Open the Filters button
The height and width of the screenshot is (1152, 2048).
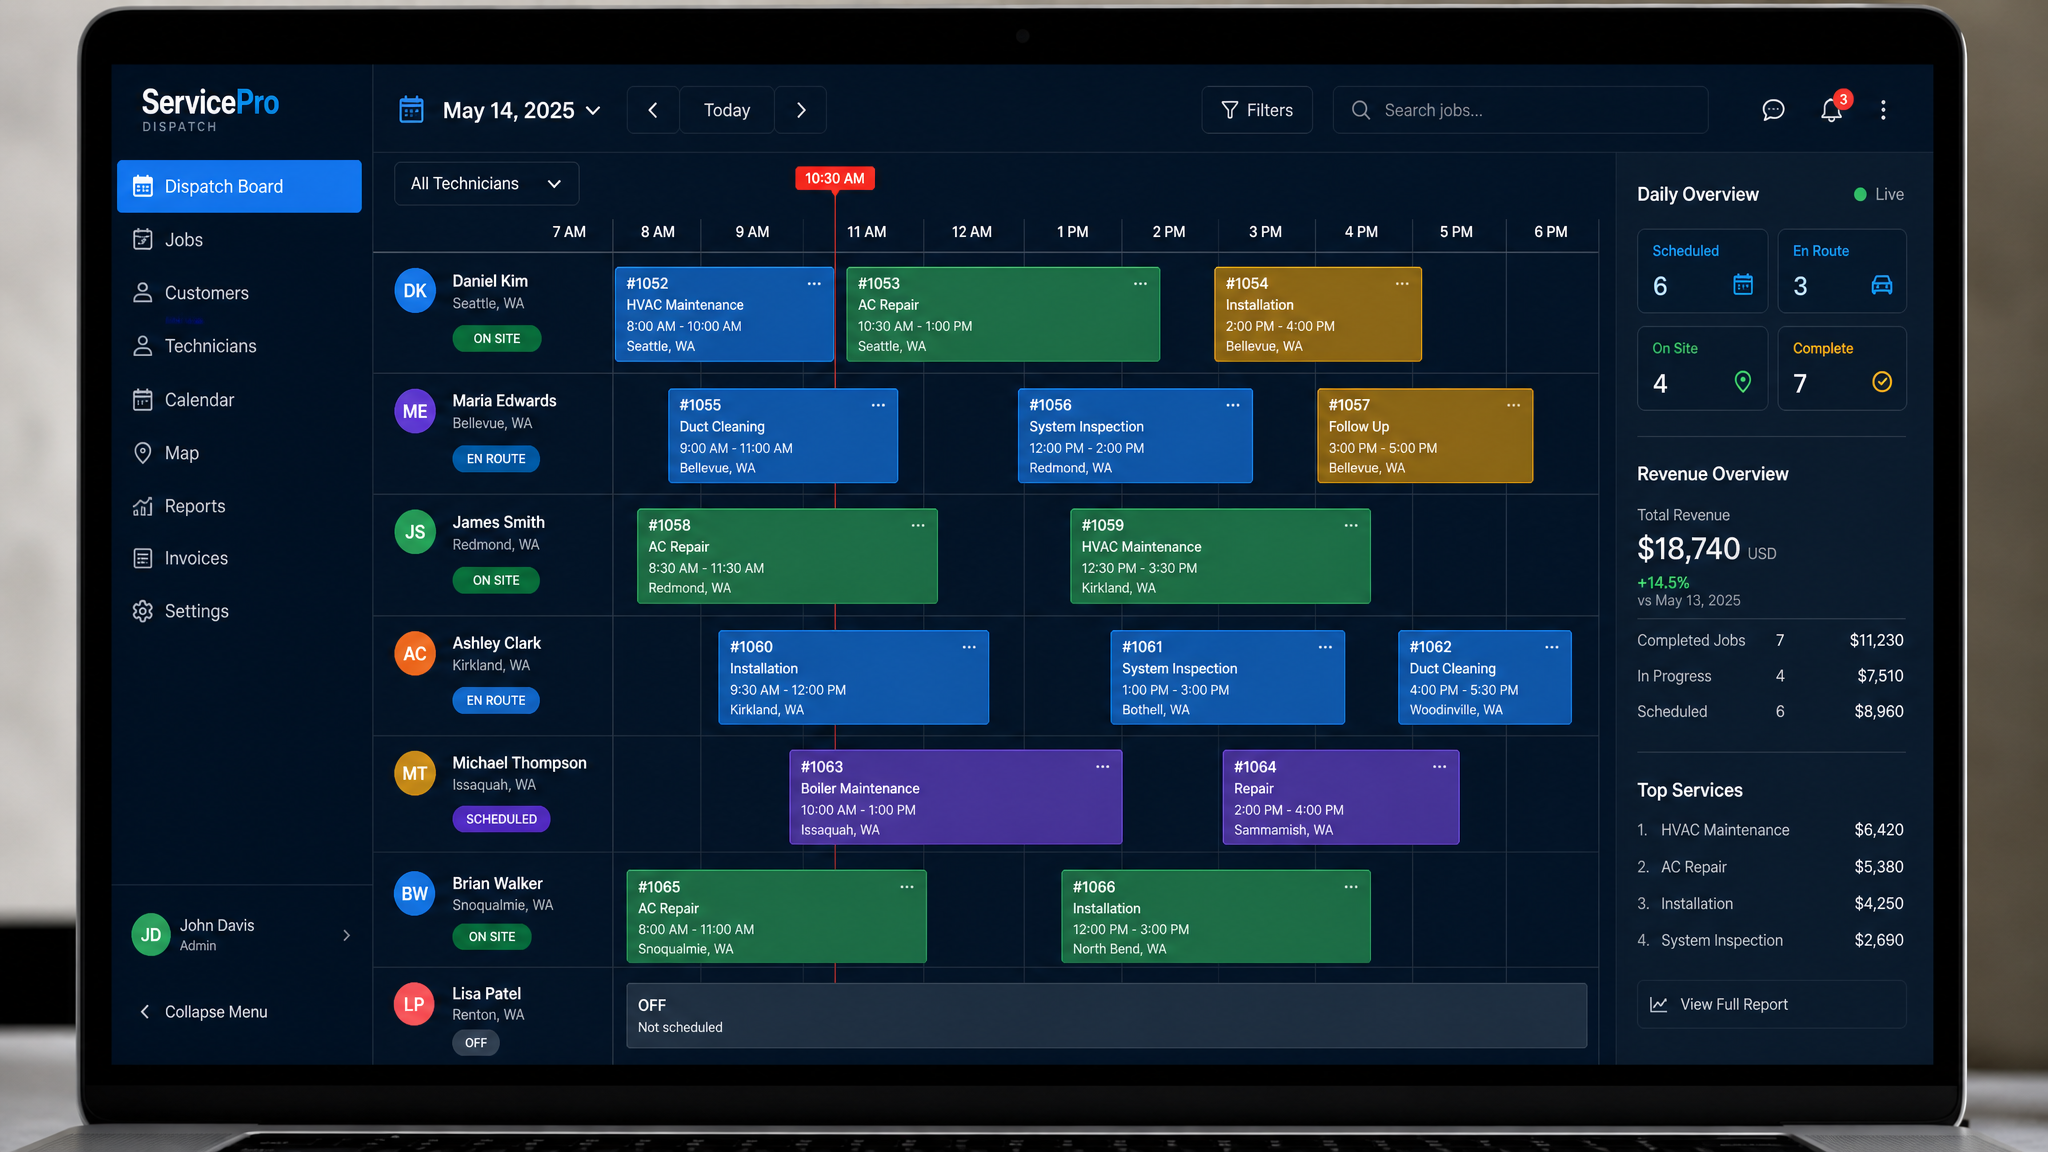1257,110
